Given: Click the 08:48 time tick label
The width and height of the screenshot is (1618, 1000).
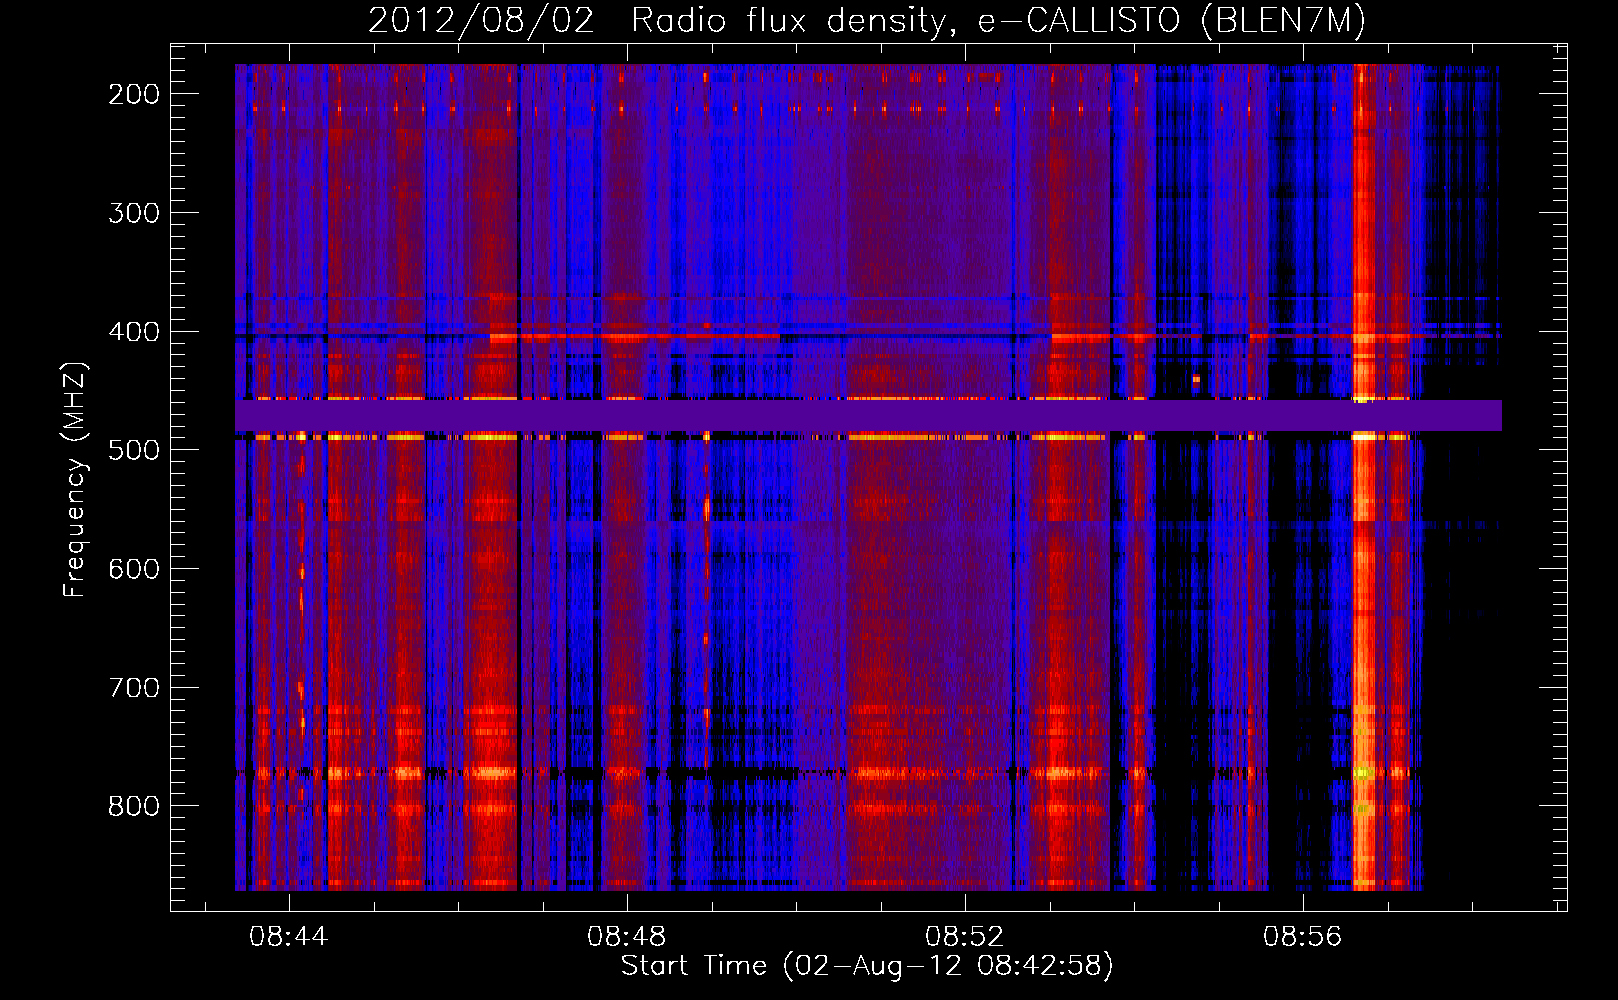Looking at the screenshot, I should pos(627,937).
